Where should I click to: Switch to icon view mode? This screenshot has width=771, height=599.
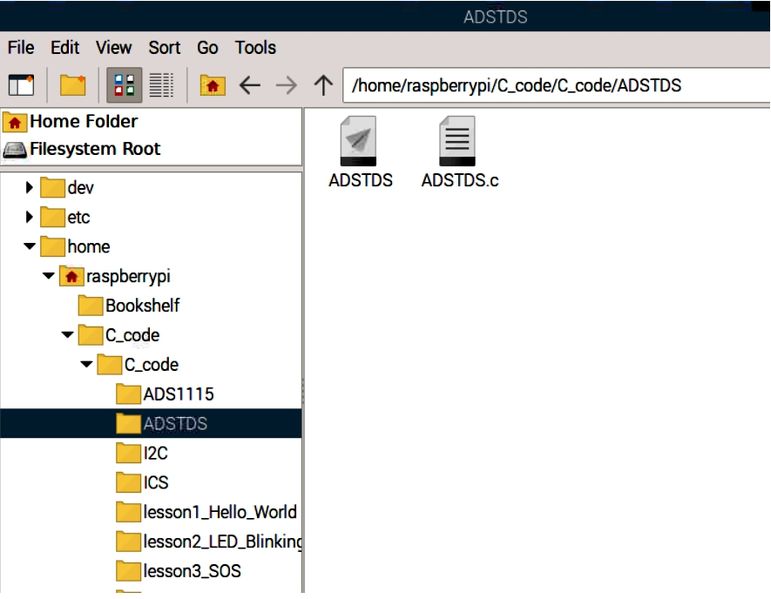[124, 86]
